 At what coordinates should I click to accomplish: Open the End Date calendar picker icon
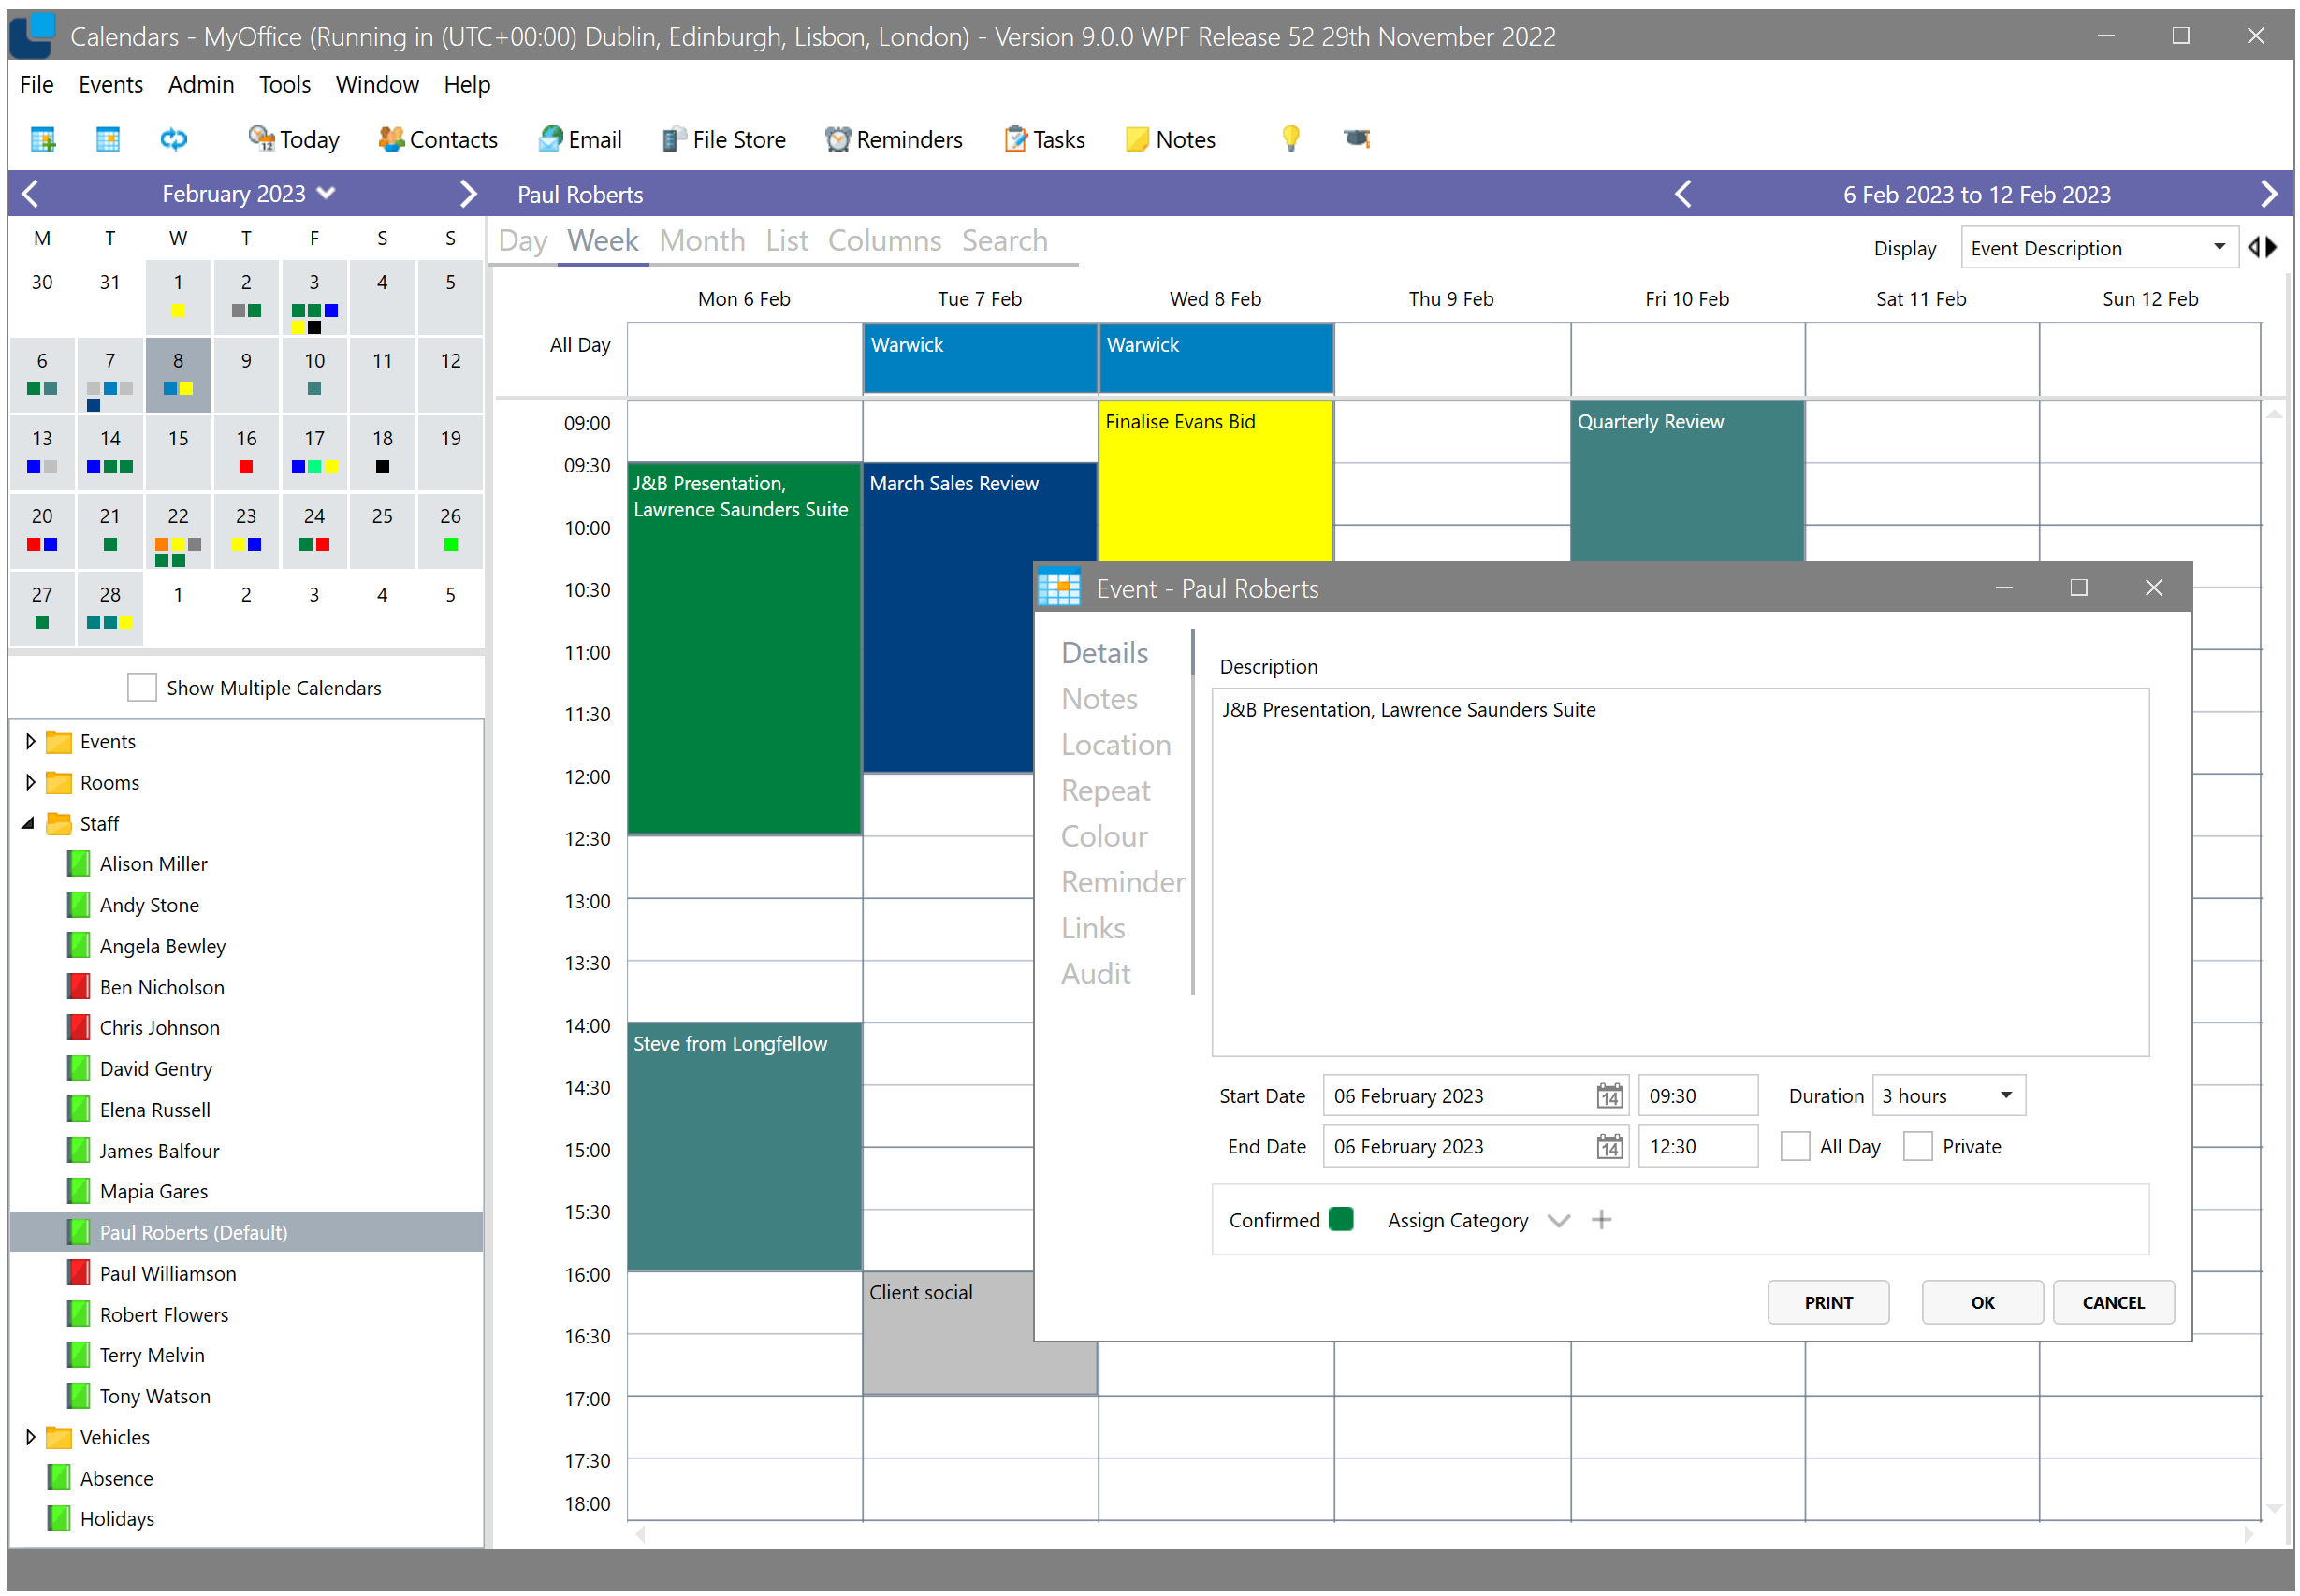click(x=1608, y=1147)
